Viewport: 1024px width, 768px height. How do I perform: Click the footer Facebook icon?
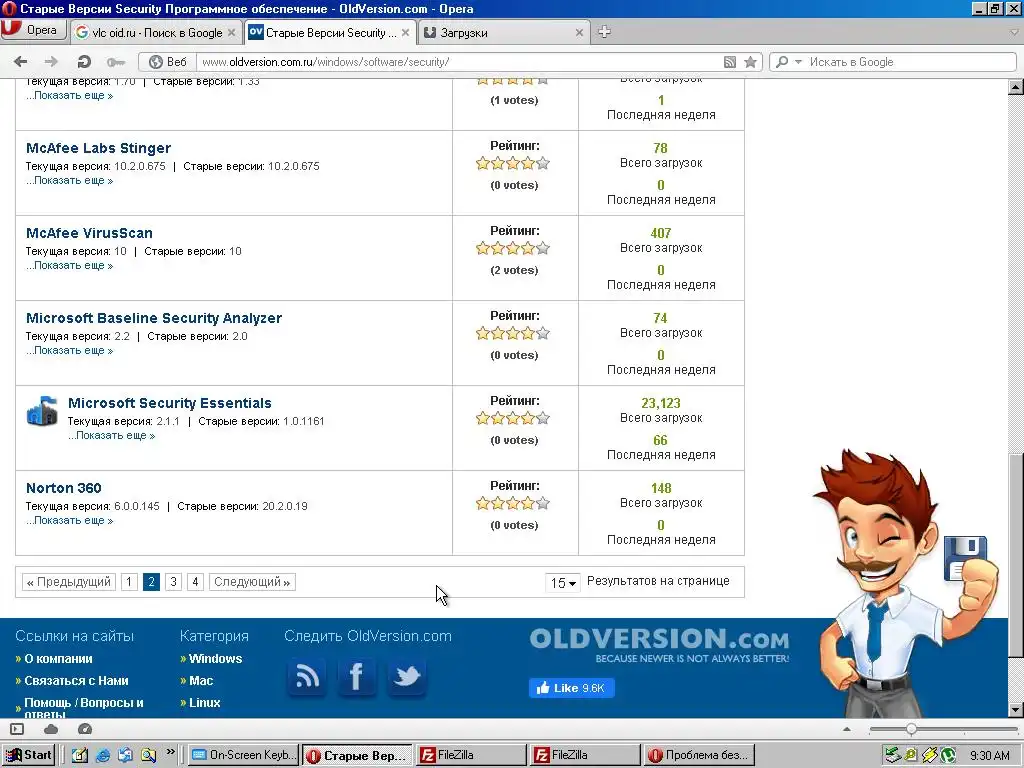click(357, 677)
